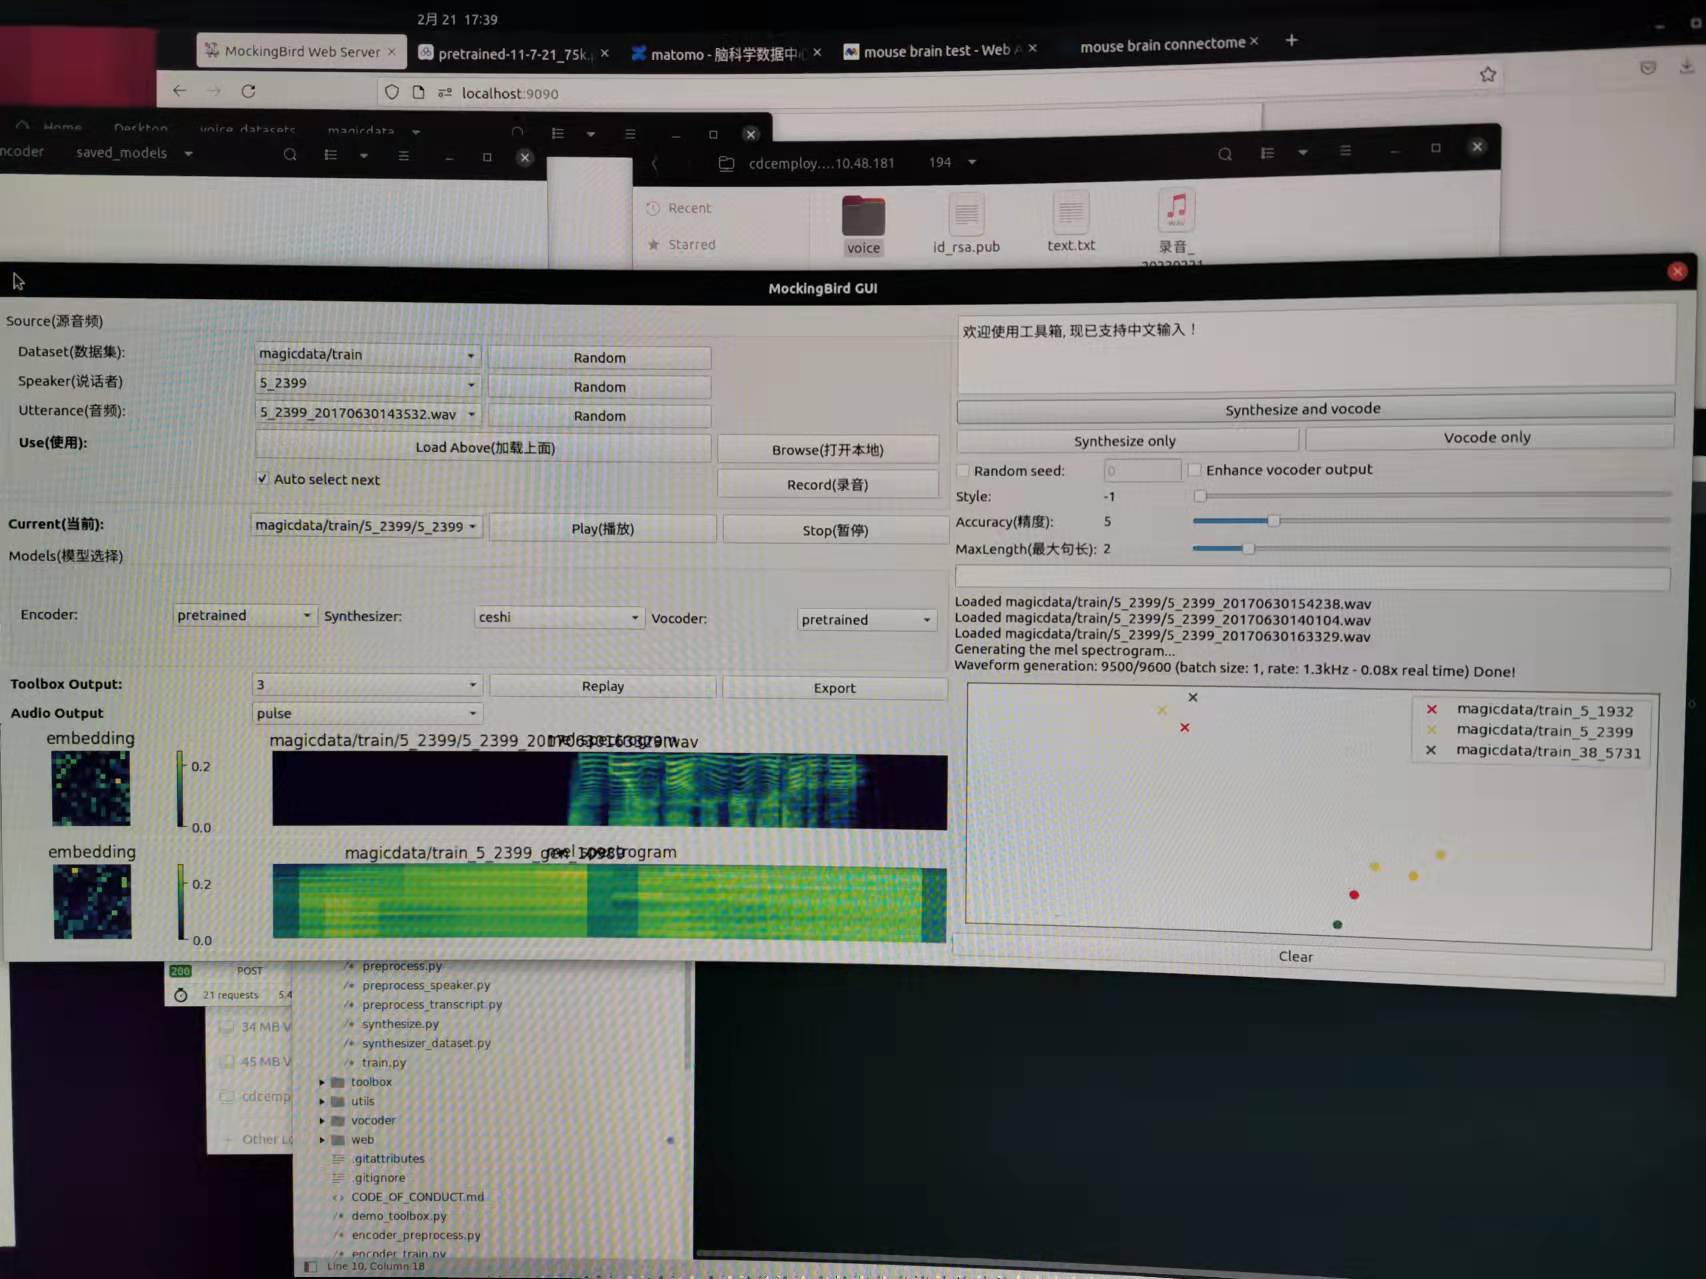Image resolution: width=1706 pixels, height=1279 pixels.
Task: Click Play(播放) button
Action: pos(602,529)
